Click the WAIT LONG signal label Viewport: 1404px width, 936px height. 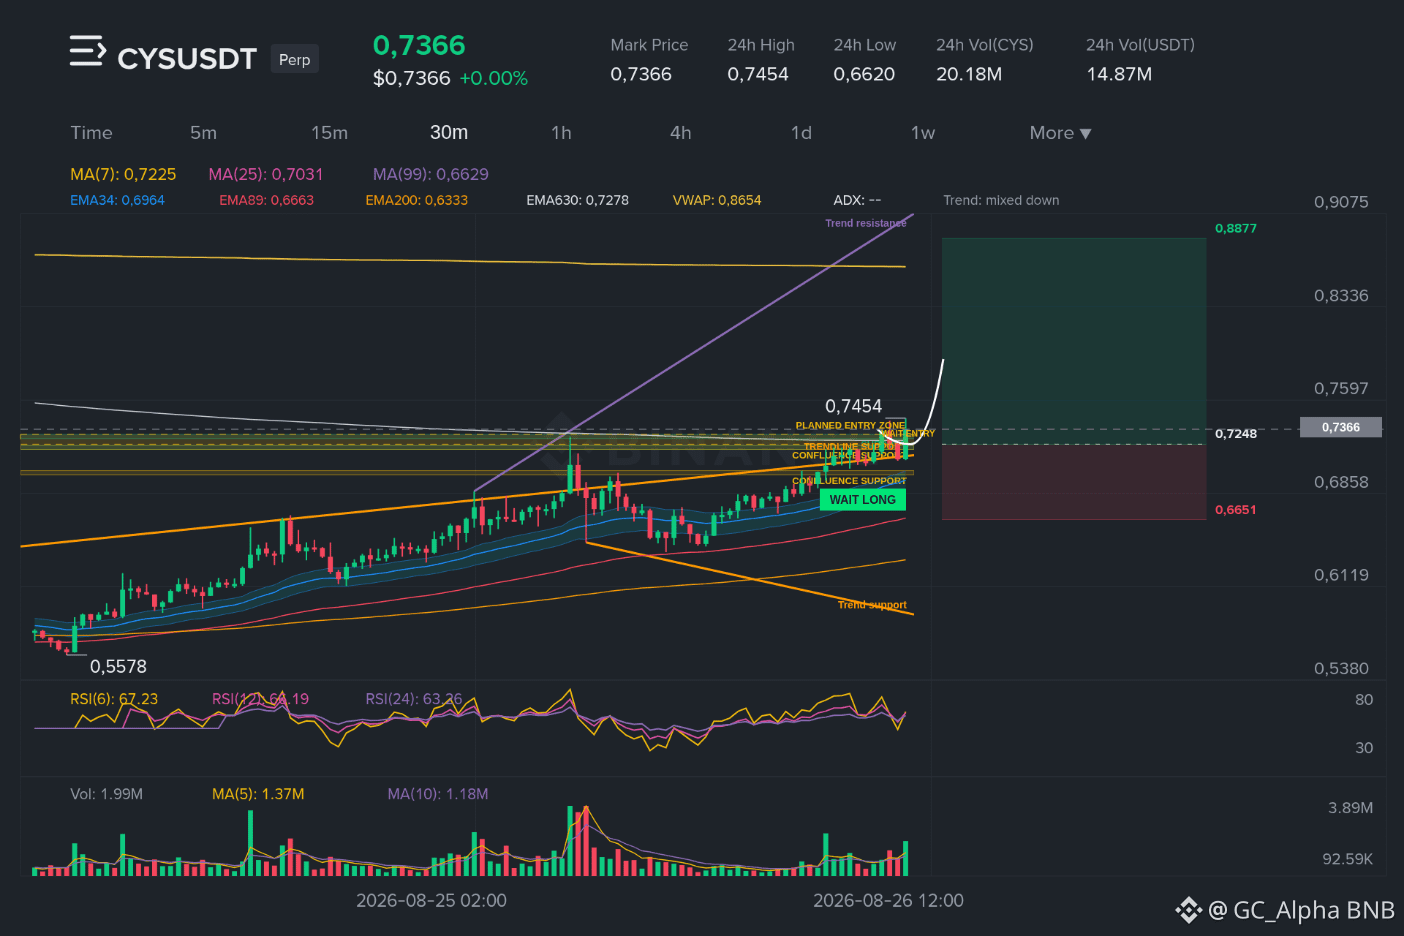863,500
